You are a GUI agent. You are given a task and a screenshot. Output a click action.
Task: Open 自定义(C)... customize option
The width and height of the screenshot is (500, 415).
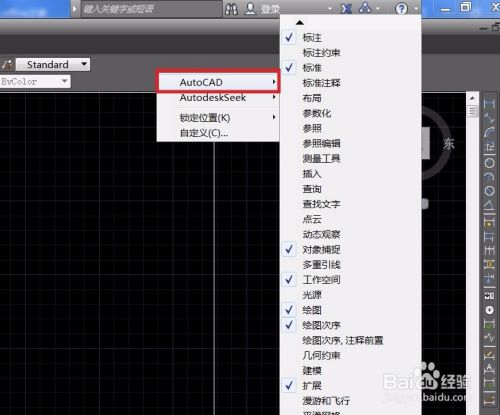(218, 133)
